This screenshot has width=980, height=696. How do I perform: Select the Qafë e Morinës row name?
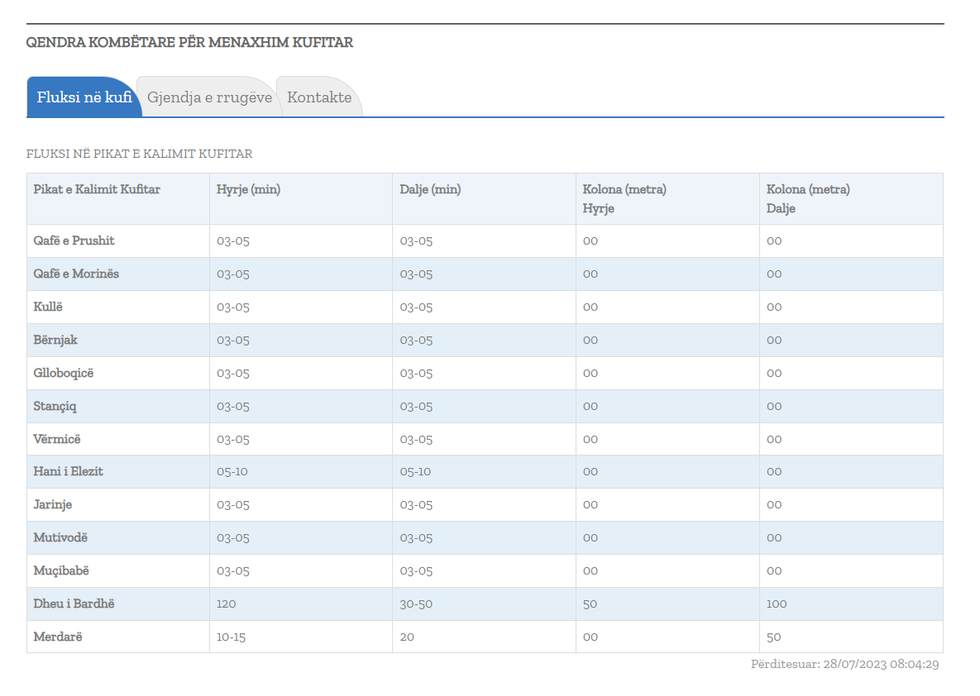pos(76,274)
